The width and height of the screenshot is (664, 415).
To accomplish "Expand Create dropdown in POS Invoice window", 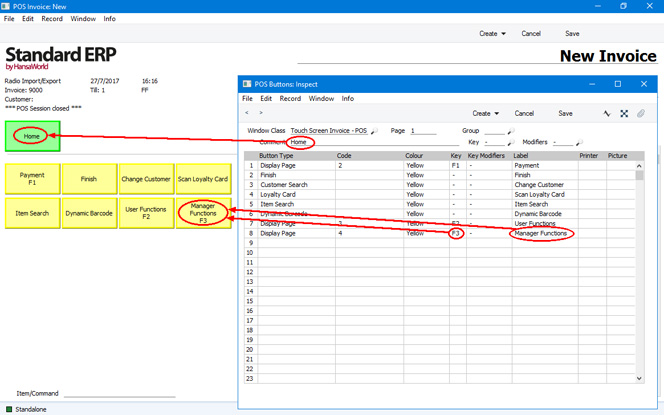I will click(492, 33).
